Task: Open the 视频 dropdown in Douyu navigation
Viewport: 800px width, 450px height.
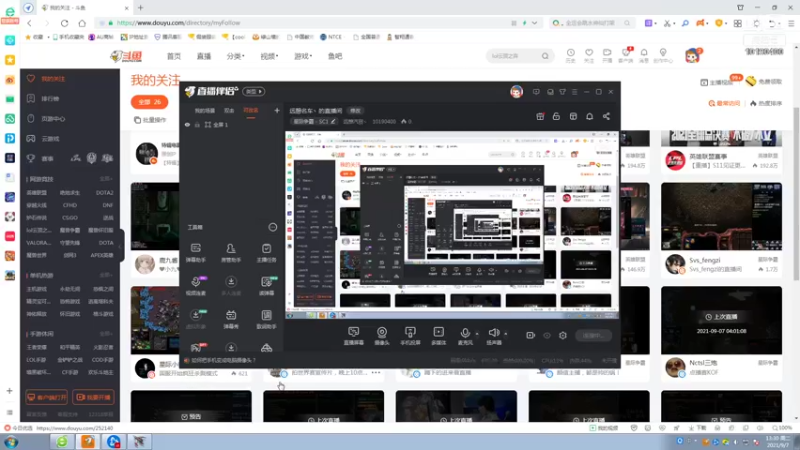Action: tap(269, 56)
